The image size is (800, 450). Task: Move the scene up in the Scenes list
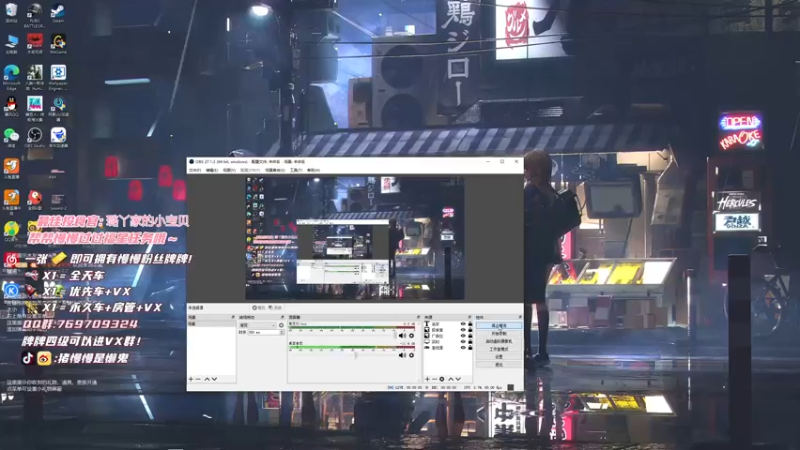tap(207, 379)
